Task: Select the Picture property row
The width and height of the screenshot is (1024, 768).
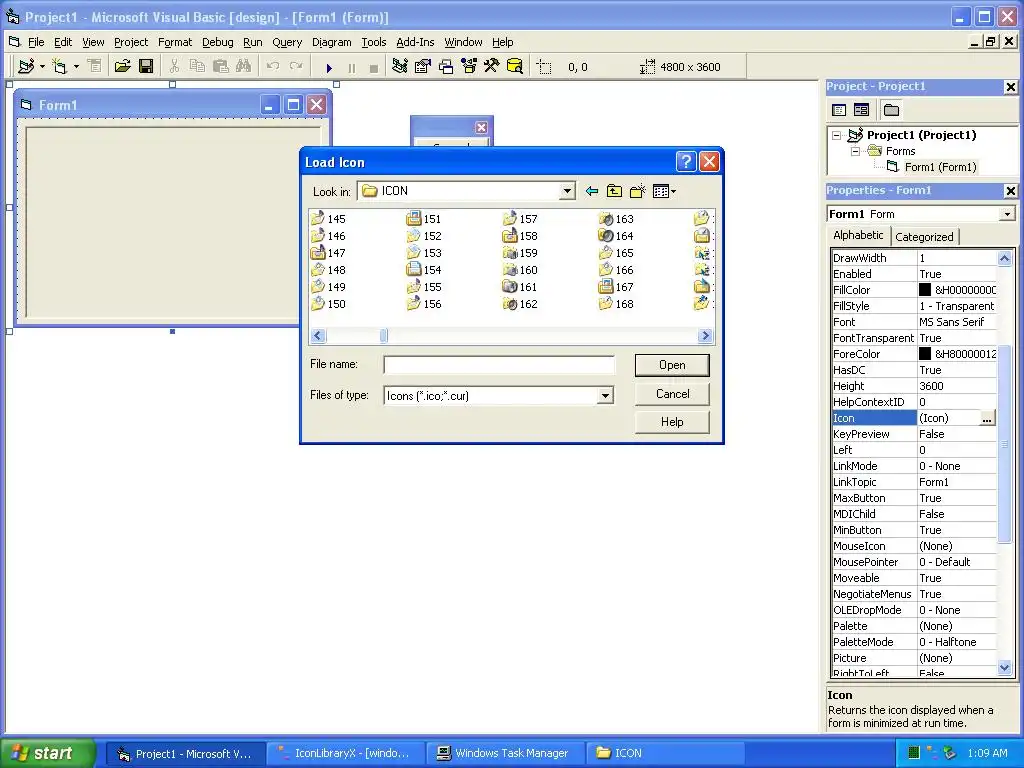Action: [914, 658]
